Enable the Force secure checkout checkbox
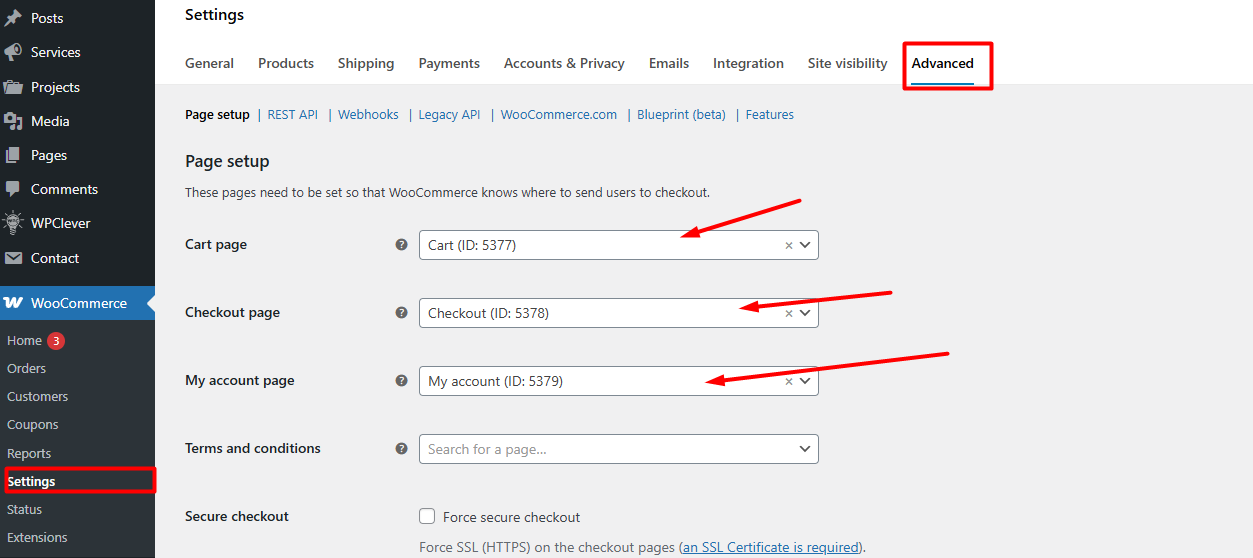1253x558 pixels. pos(427,517)
